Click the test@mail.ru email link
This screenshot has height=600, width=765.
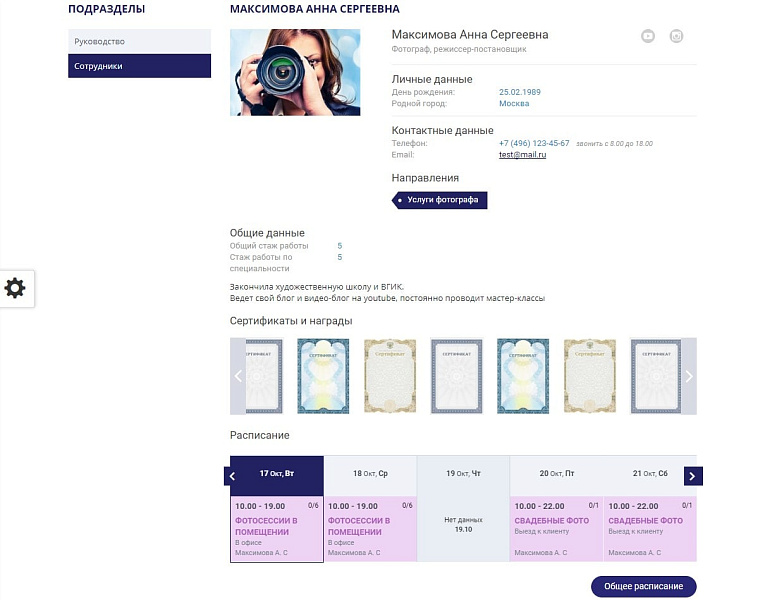pyautogui.click(x=522, y=155)
